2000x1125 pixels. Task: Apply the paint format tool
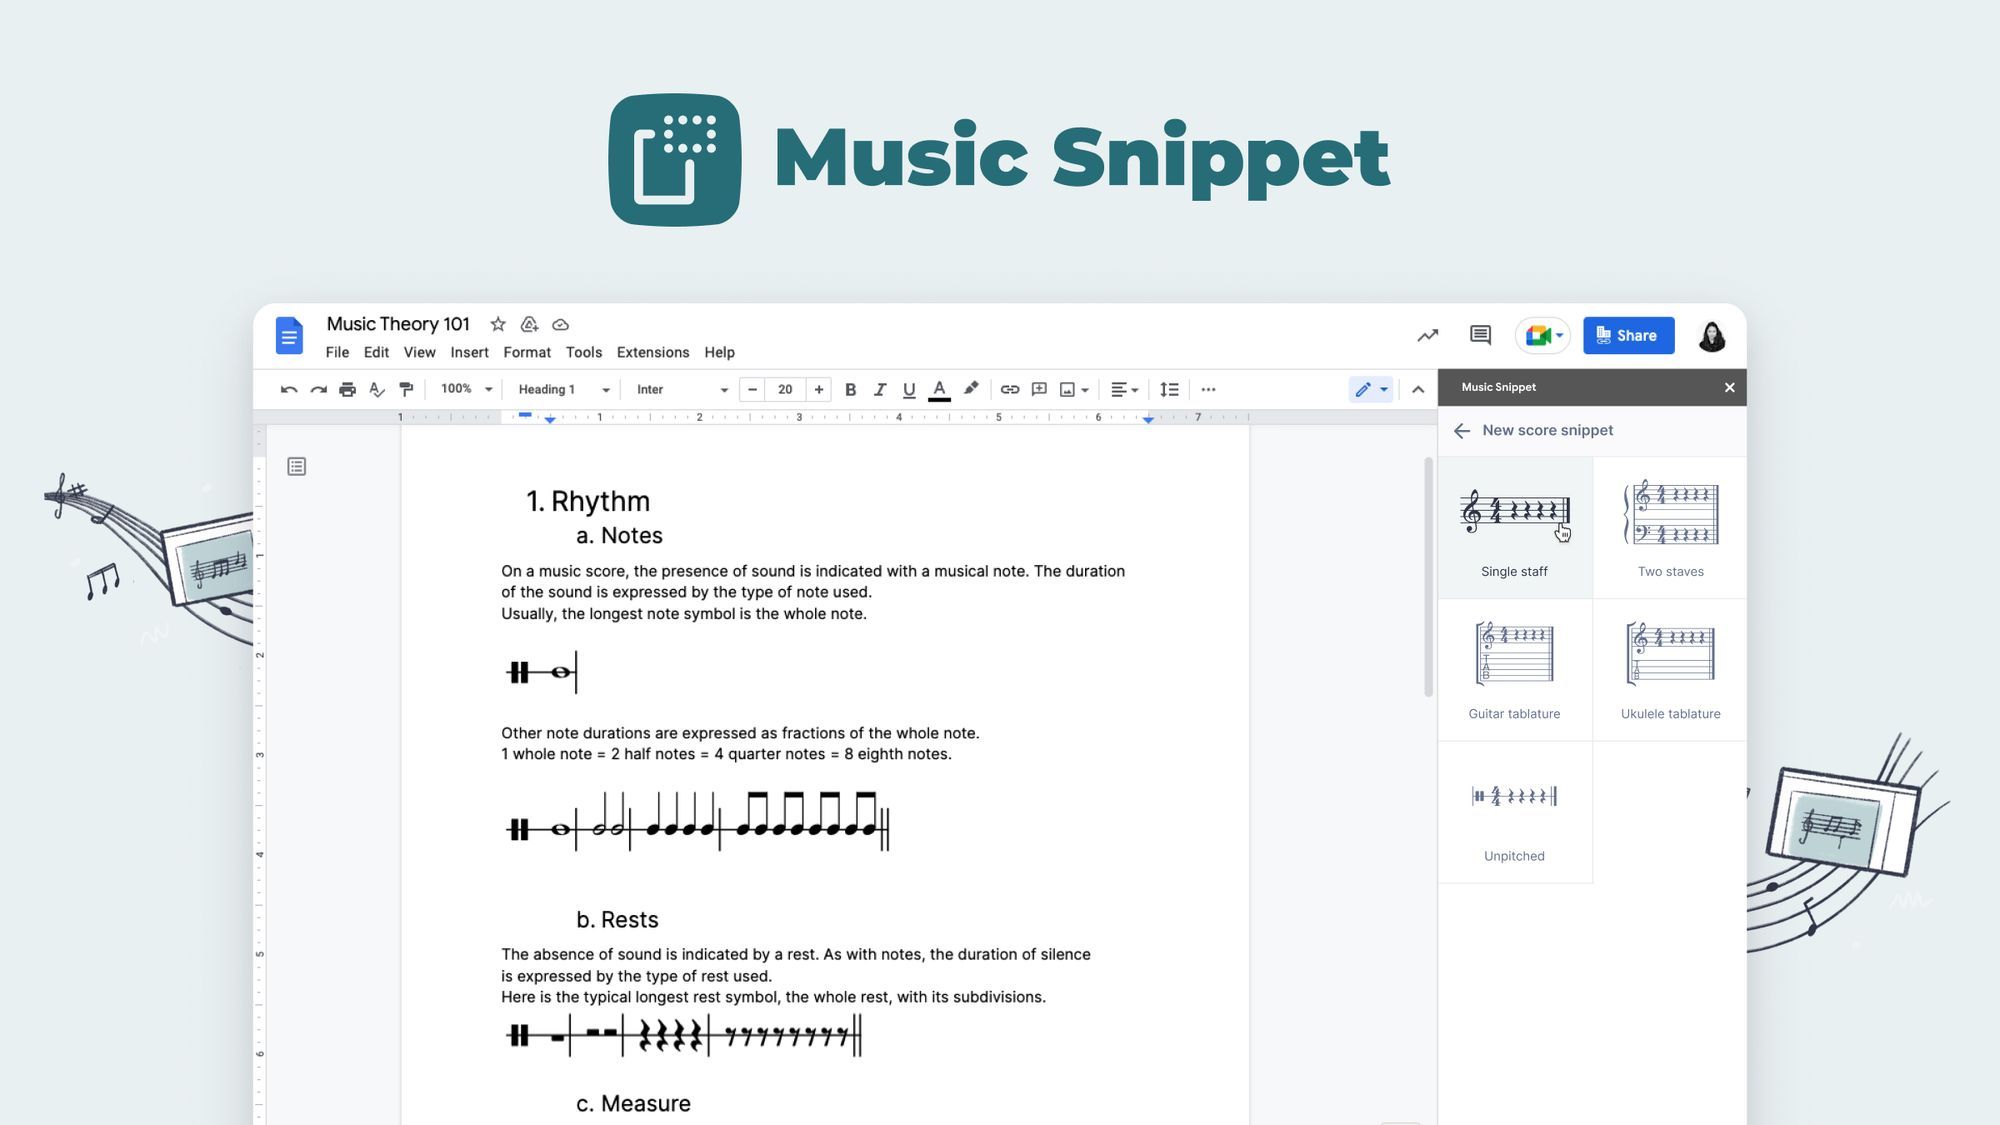(x=406, y=389)
